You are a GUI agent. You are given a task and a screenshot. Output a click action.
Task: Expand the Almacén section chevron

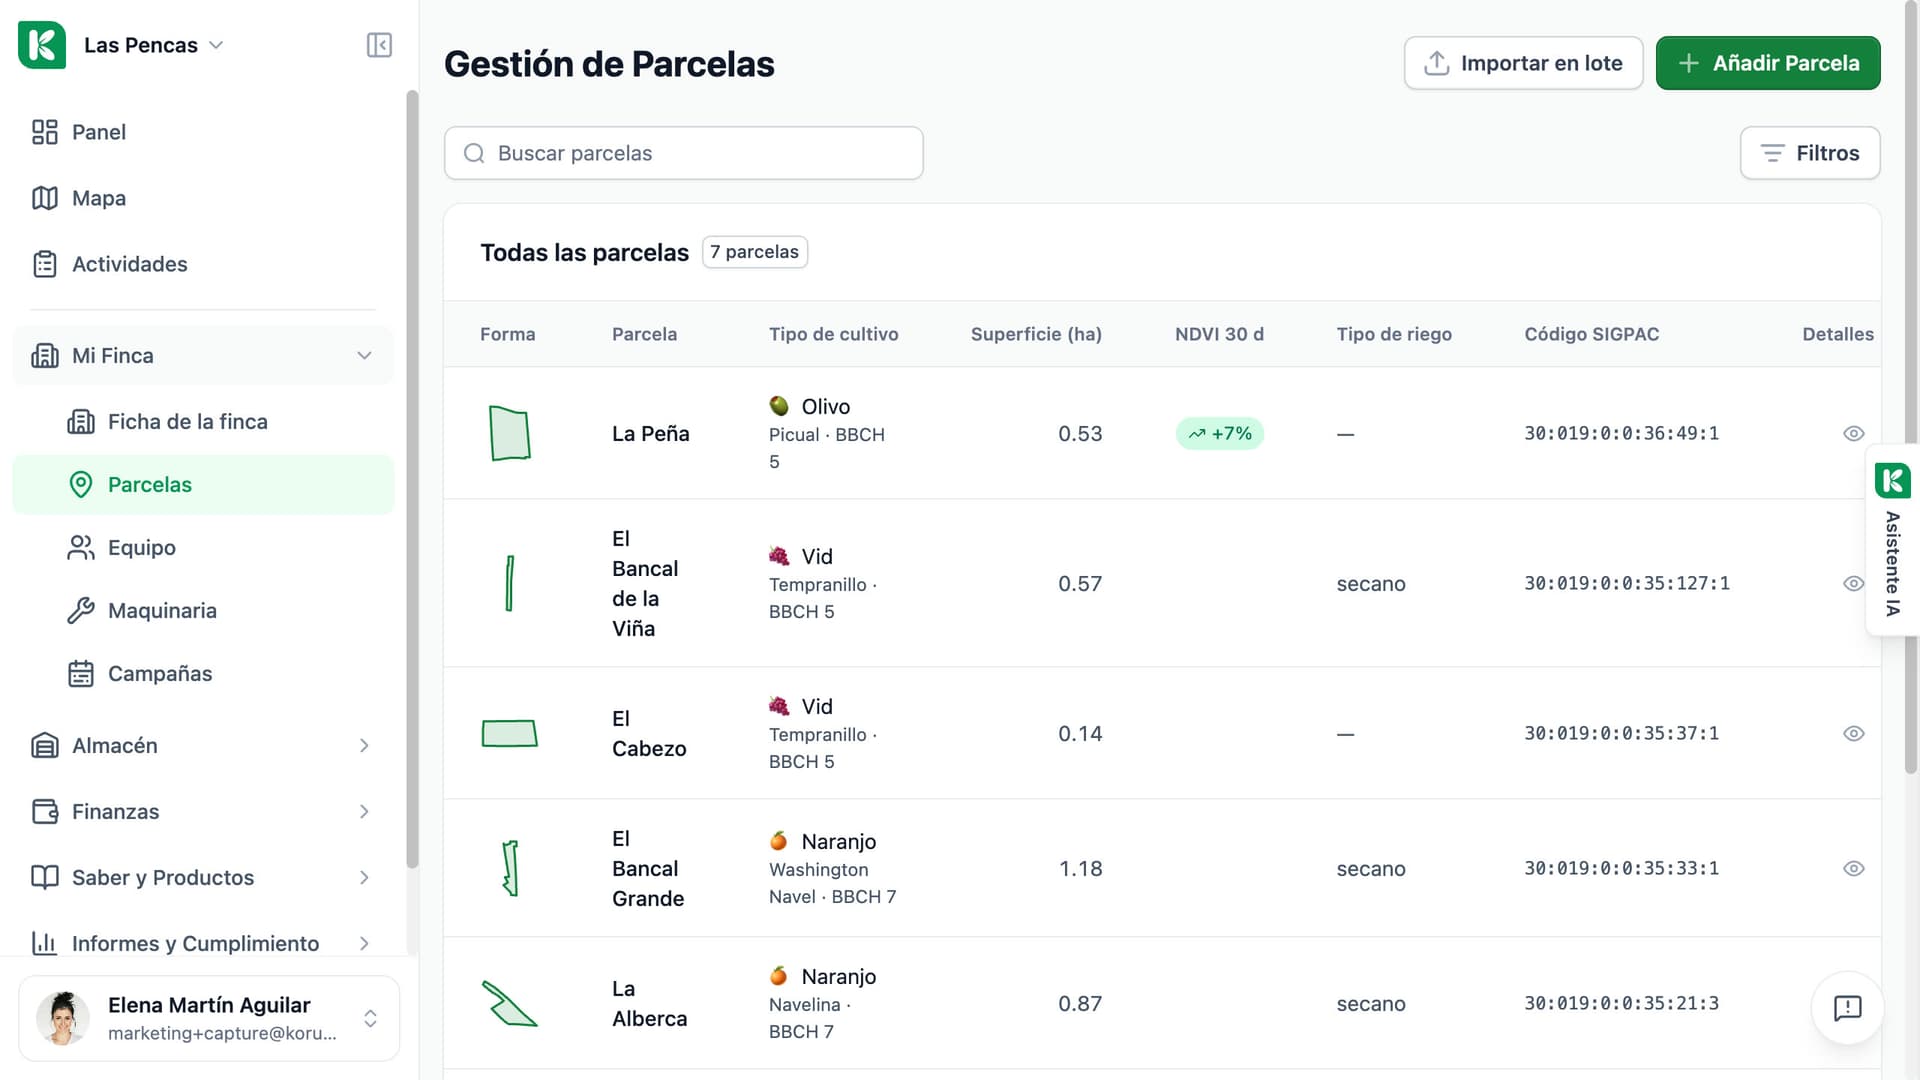click(x=364, y=746)
